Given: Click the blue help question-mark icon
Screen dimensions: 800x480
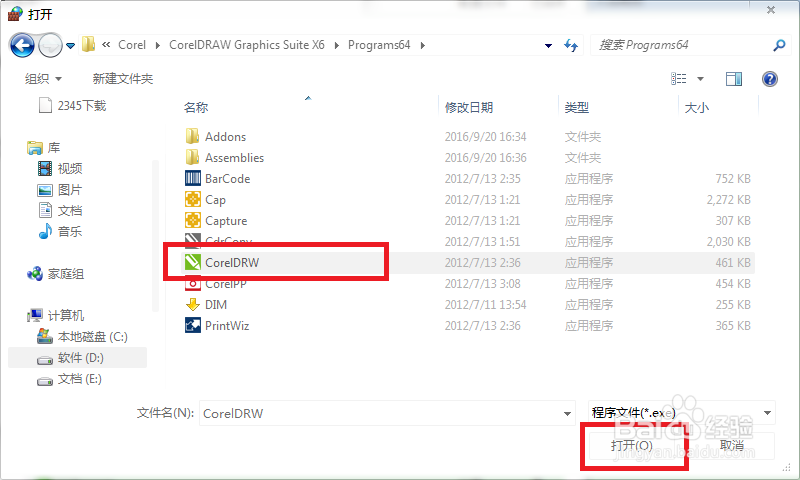Looking at the screenshot, I should point(770,79).
